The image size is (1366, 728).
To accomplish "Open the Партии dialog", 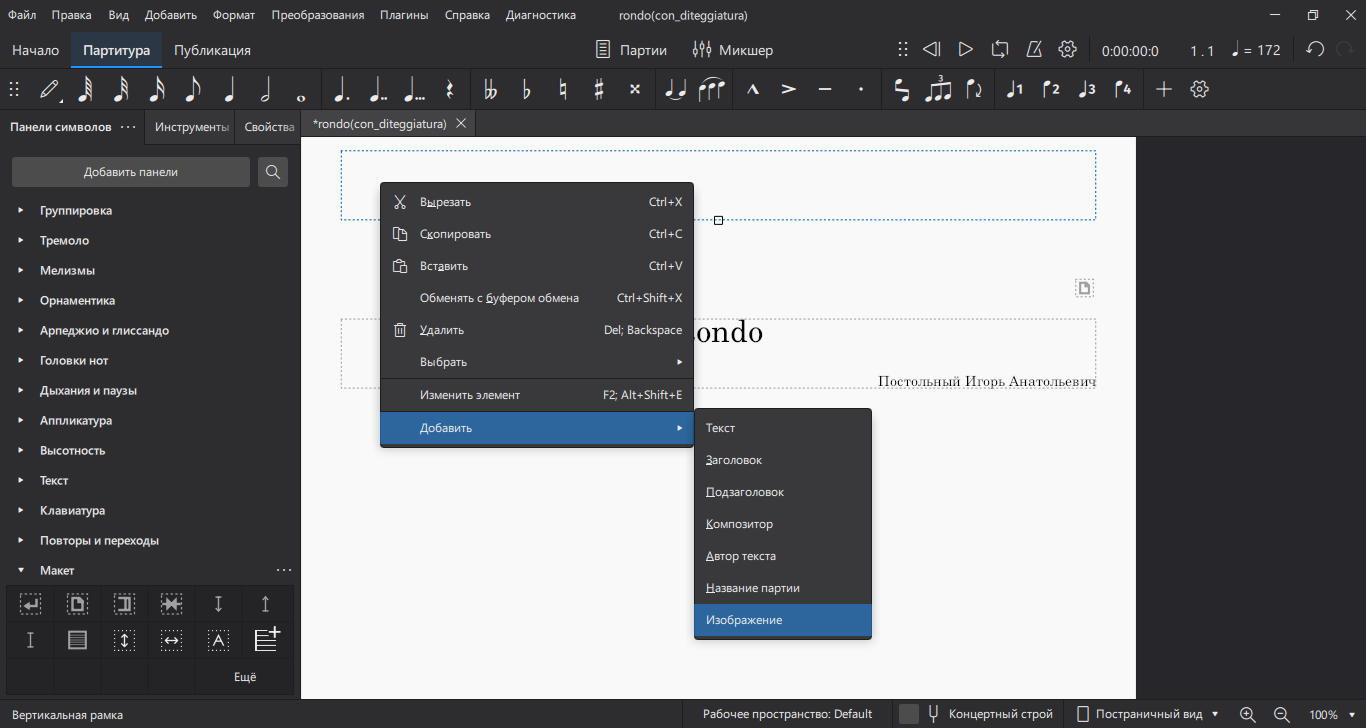I will [x=631, y=49].
